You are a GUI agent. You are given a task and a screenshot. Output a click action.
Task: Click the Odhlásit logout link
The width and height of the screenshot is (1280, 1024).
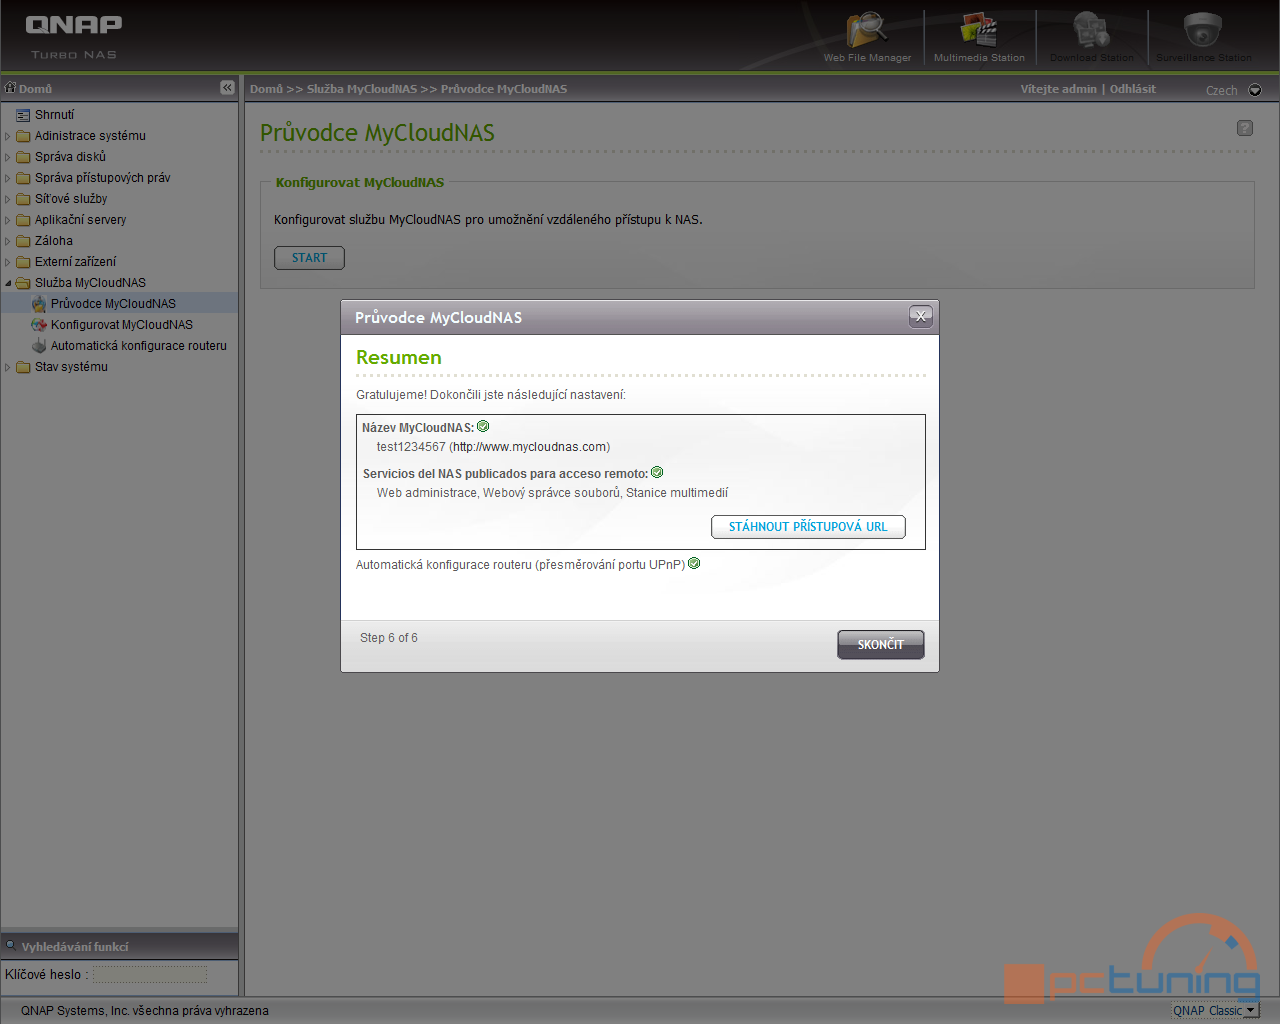coord(1132,89)
